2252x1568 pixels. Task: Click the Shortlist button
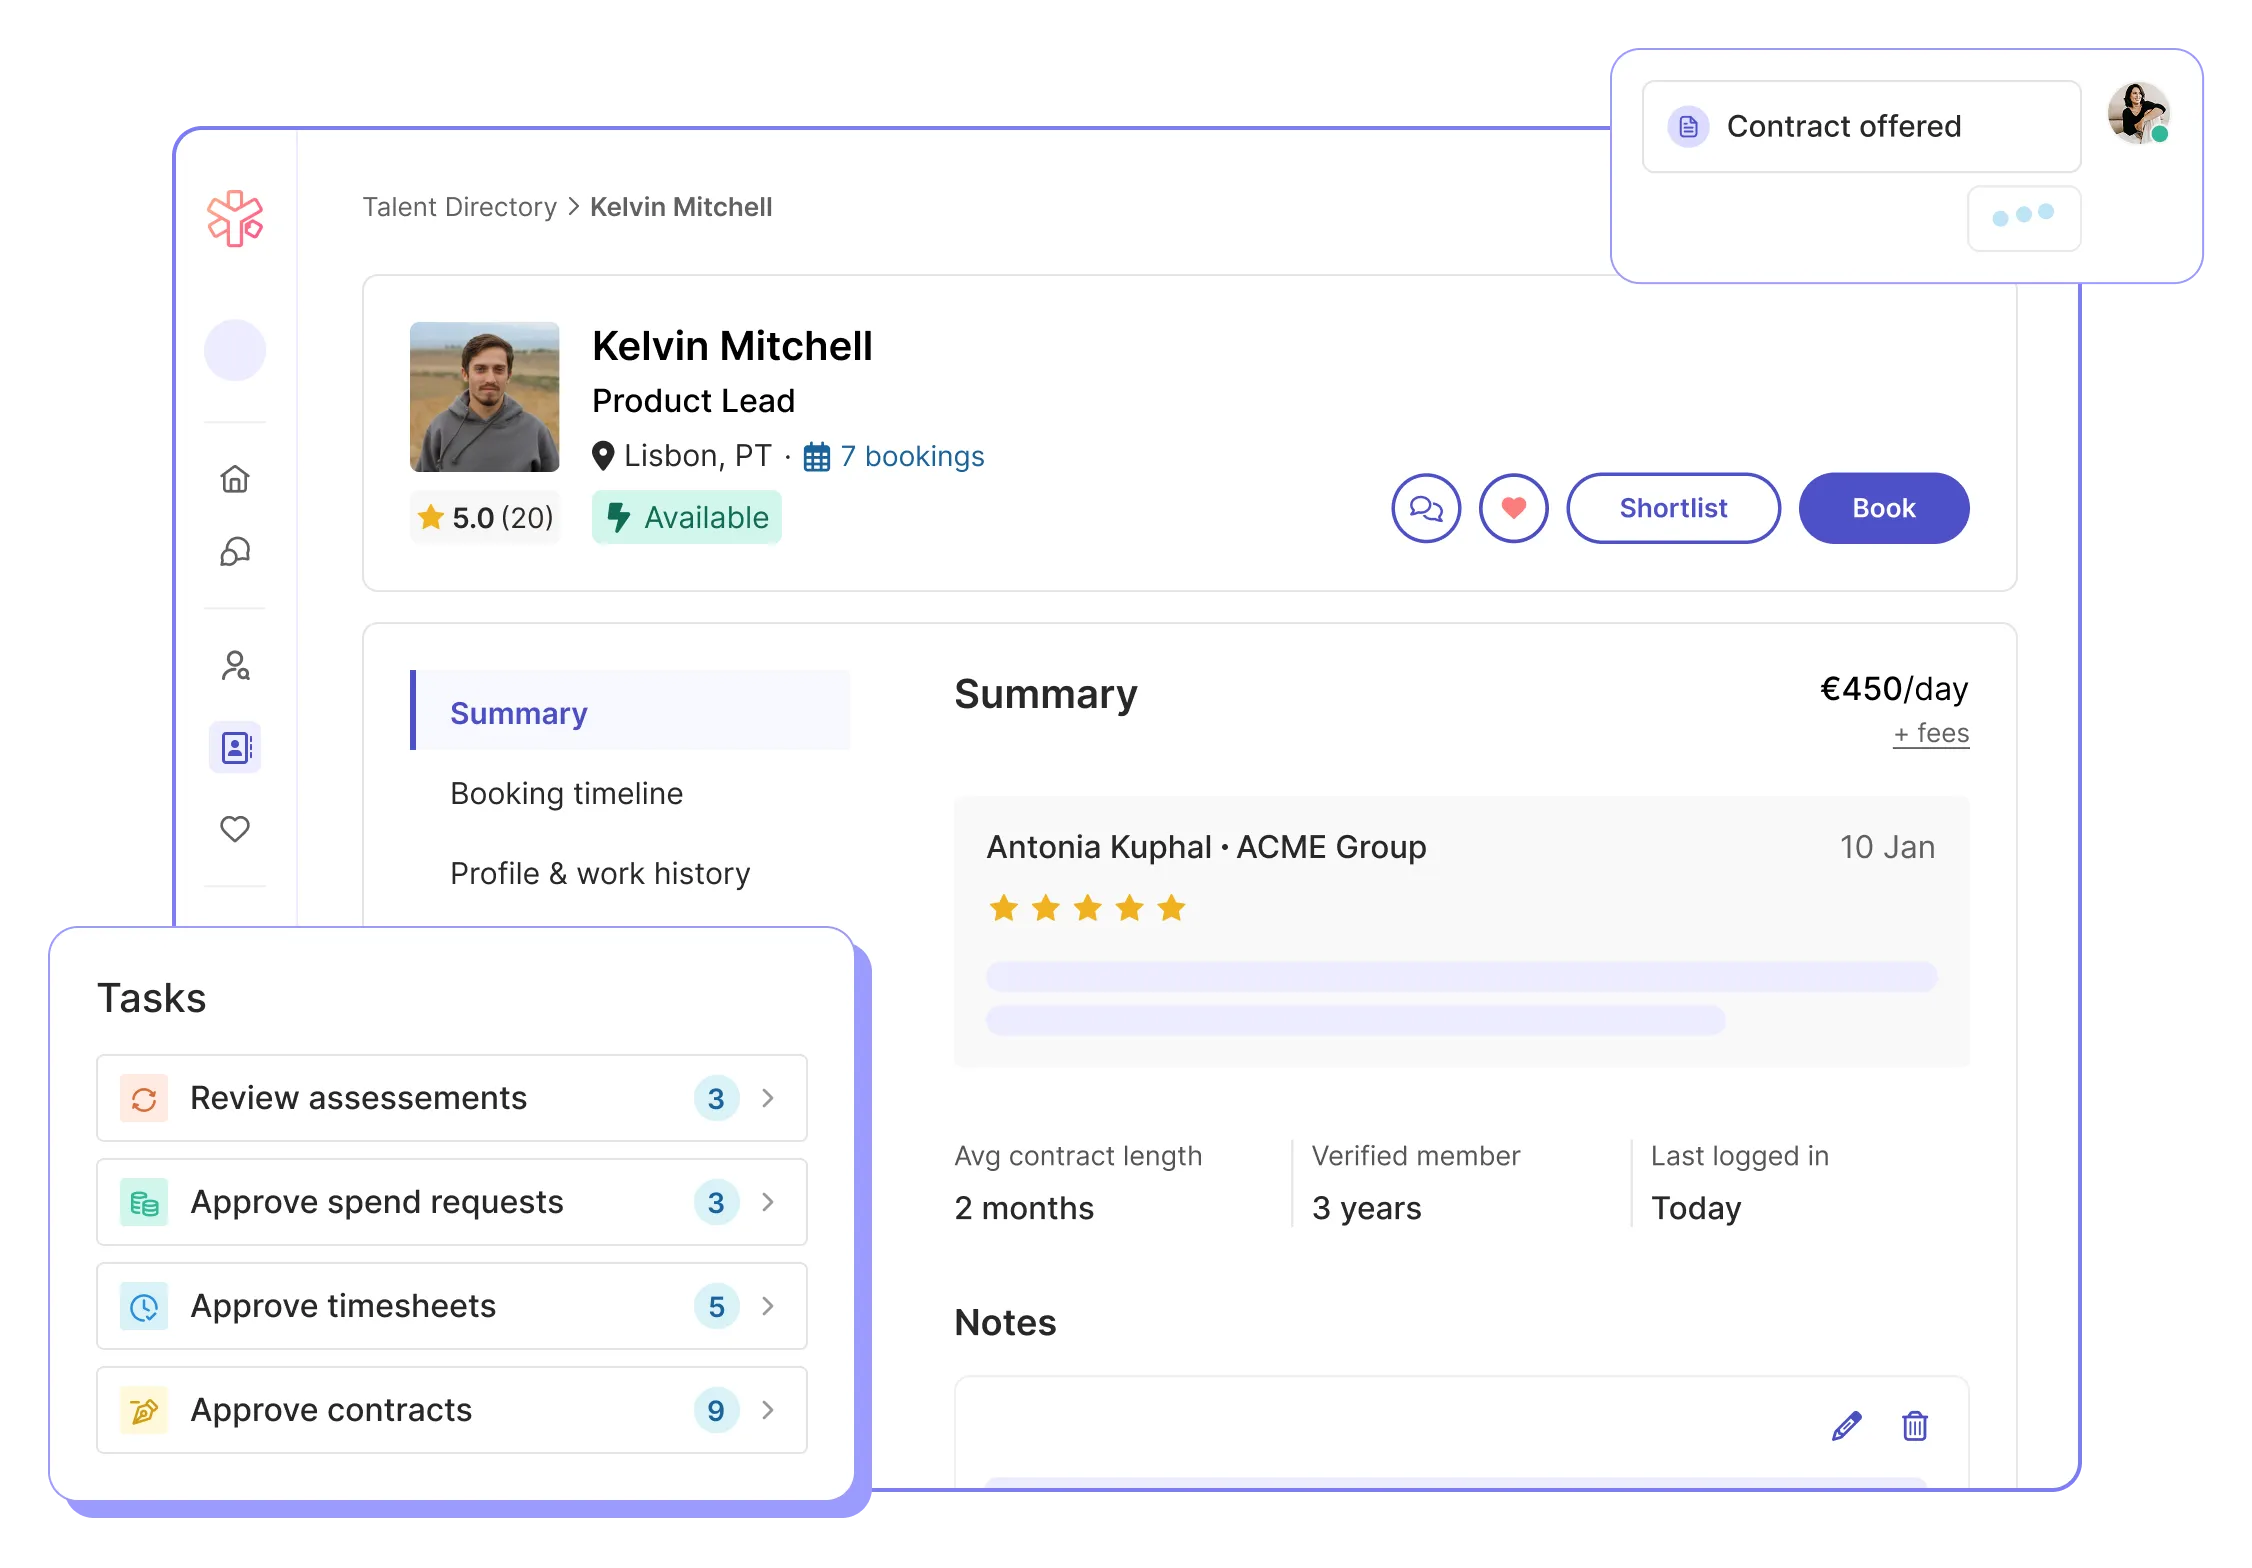(1673, 508)
